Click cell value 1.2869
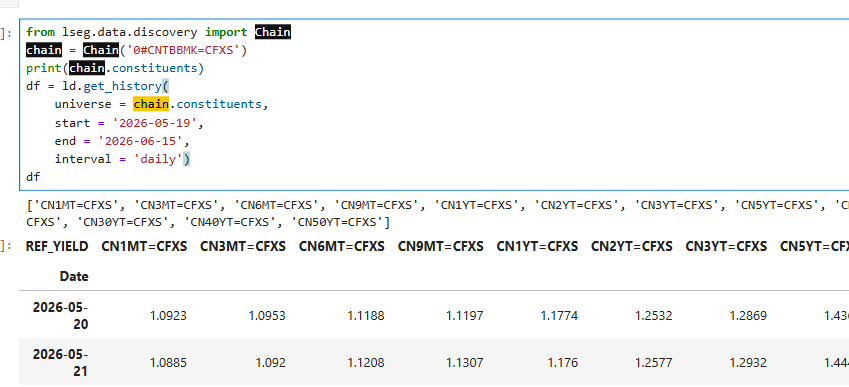Image resolution: width=849 pixels, height=387 pixels. point(748,316)
